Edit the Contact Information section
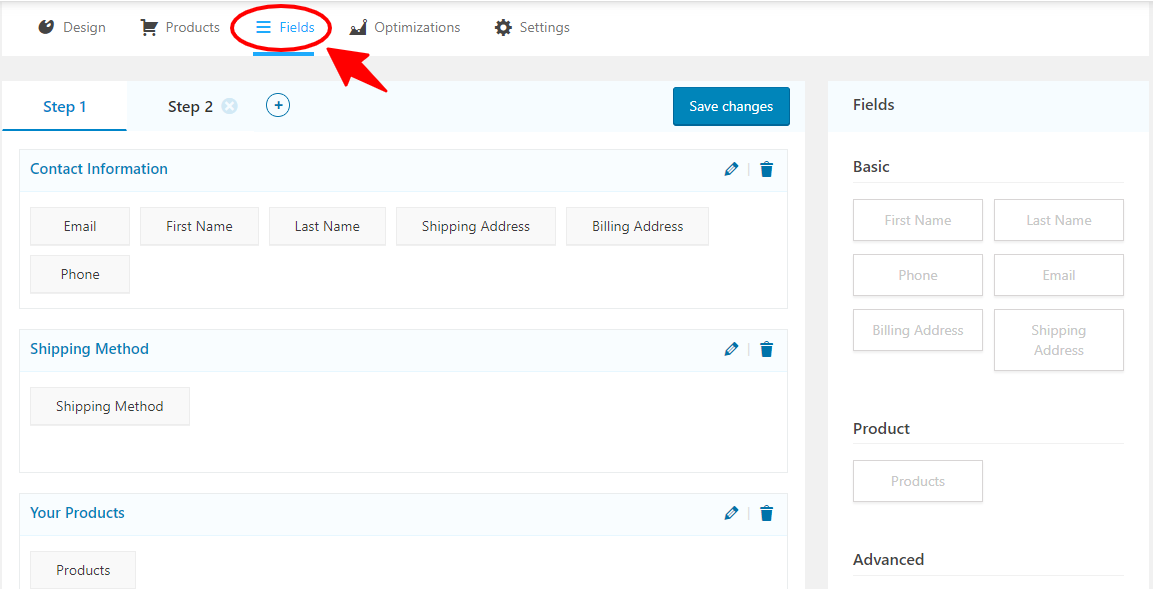Image resolution: width=1153 pixels, height=589 pixels. coord(731,169)
